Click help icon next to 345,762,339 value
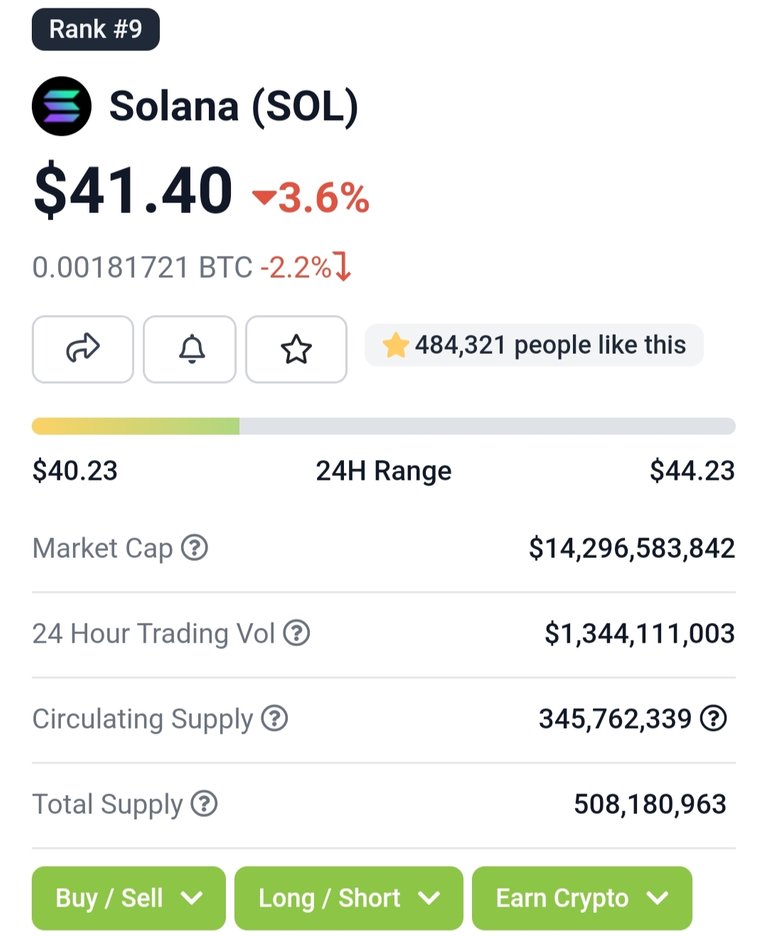The height and width of the screenshot is (936, 768). (713, 718)
